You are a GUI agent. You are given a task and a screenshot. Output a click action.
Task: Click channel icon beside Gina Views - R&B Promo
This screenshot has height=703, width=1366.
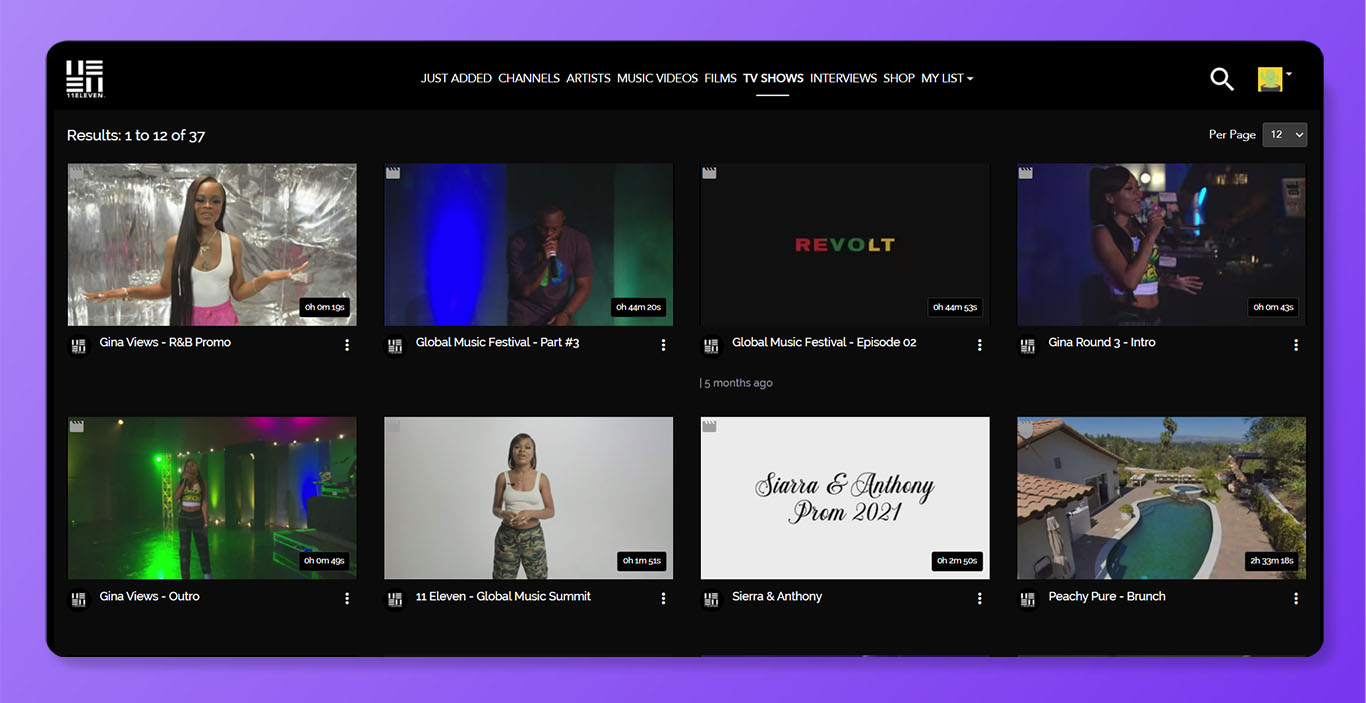tap(78, 346)
